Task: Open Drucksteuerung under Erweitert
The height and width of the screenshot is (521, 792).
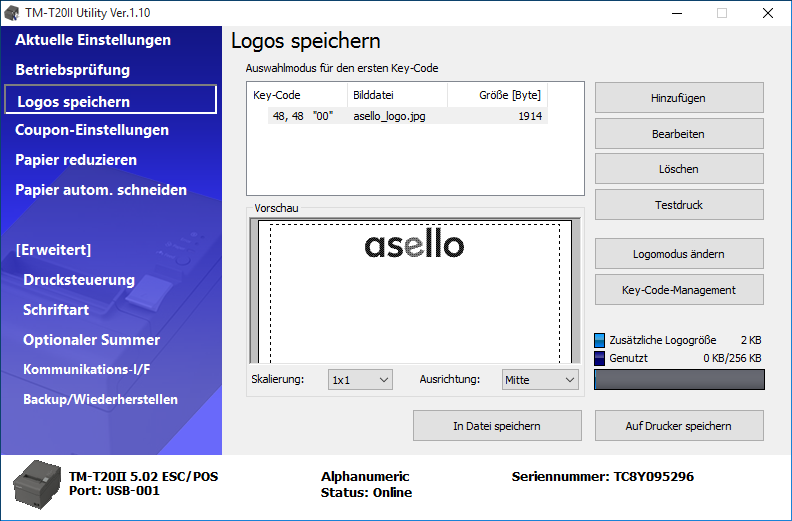Action: click(x=79, y=280)
